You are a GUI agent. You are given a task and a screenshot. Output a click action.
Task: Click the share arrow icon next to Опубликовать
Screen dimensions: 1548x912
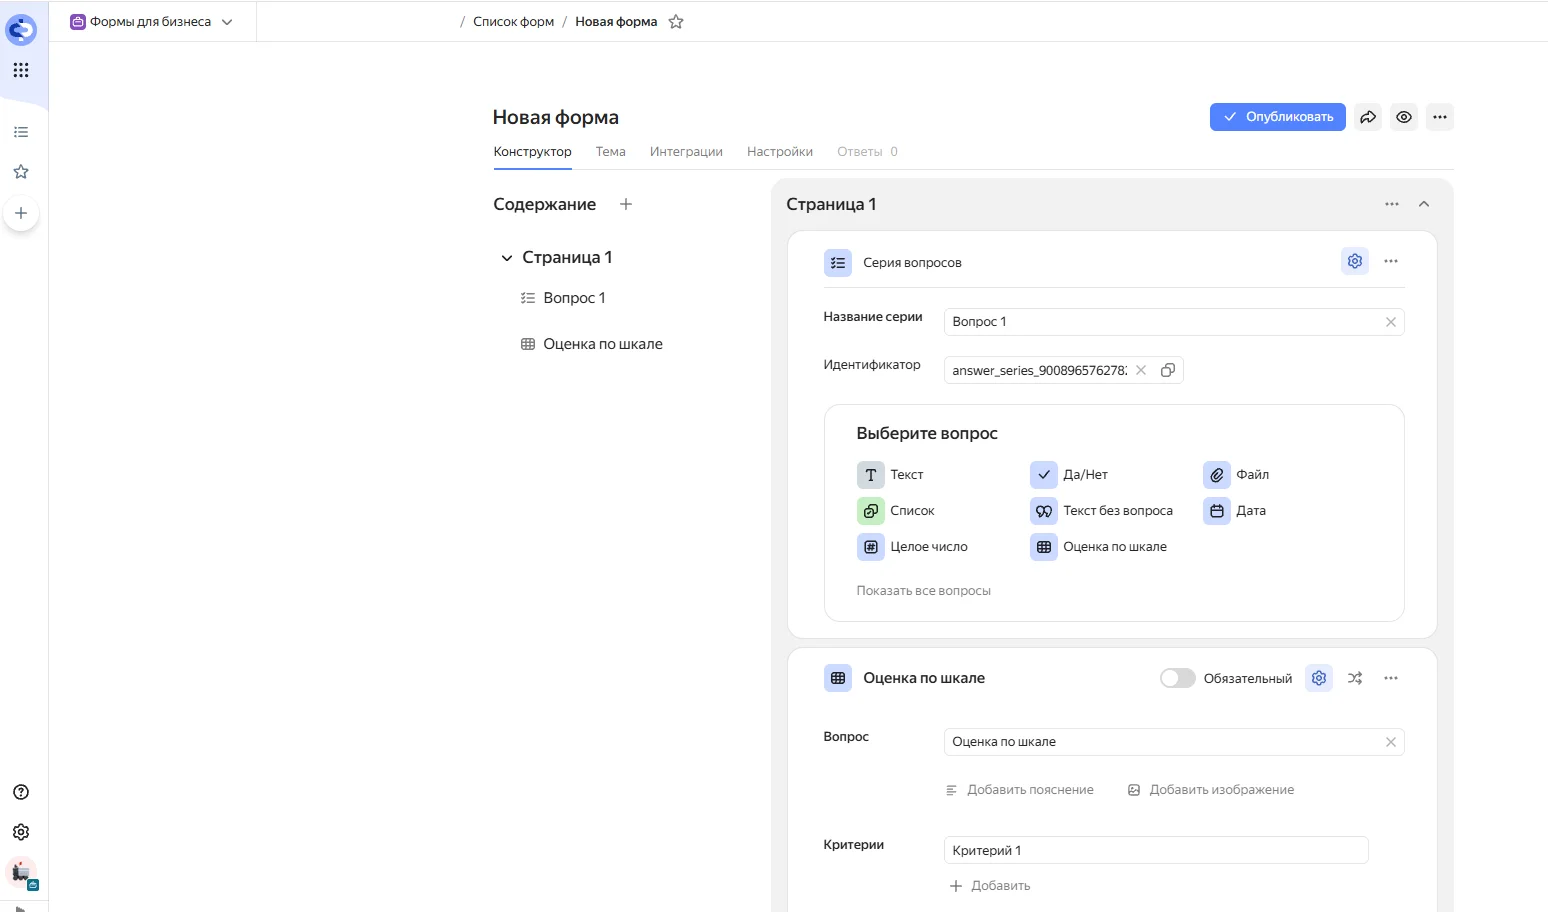point(1368,117)
